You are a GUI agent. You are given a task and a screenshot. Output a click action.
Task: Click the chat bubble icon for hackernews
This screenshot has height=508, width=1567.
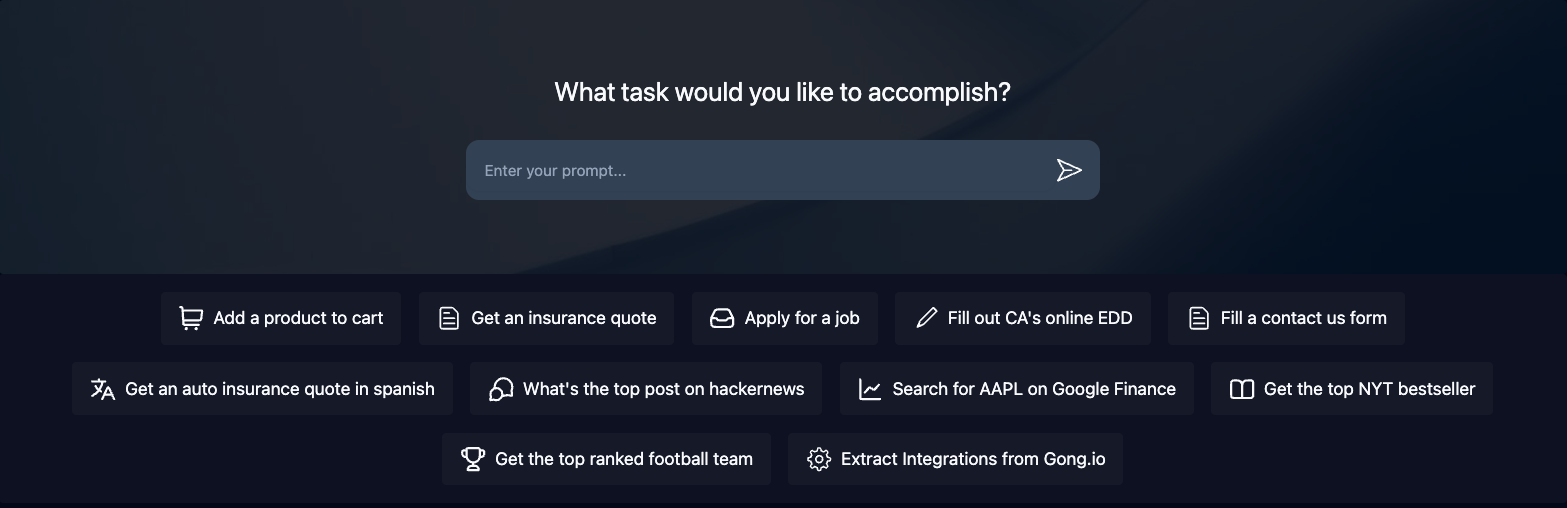500,389
